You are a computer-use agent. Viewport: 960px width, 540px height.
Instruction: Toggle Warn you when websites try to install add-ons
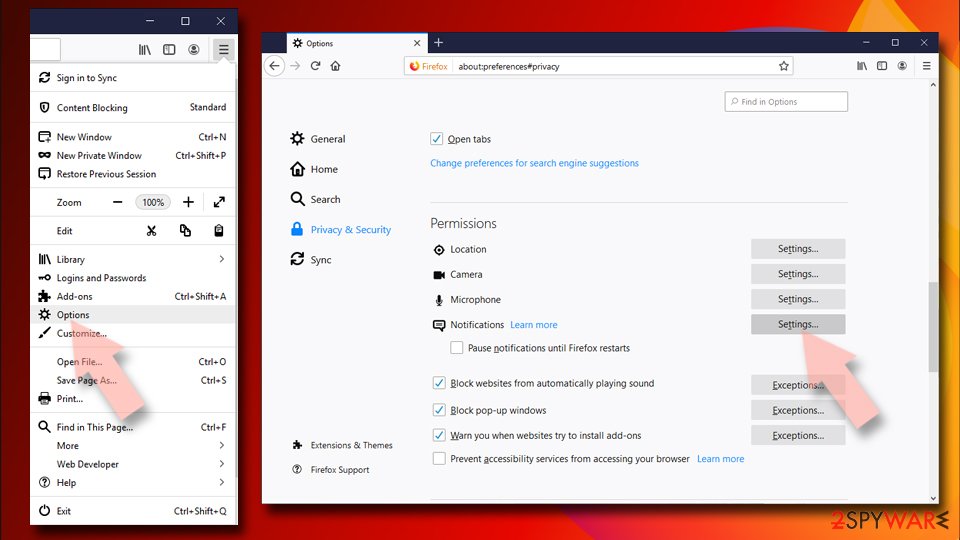439,435
